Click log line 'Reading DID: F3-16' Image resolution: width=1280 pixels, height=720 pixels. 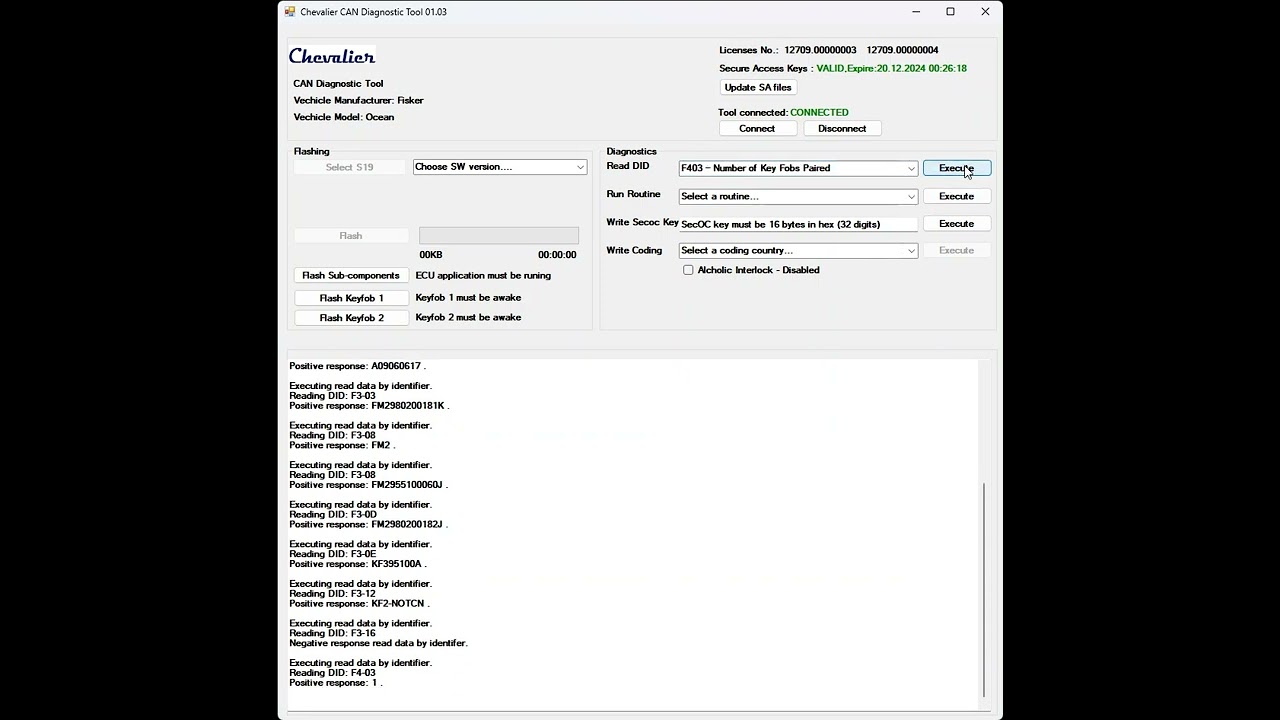(x=332, y=633)
